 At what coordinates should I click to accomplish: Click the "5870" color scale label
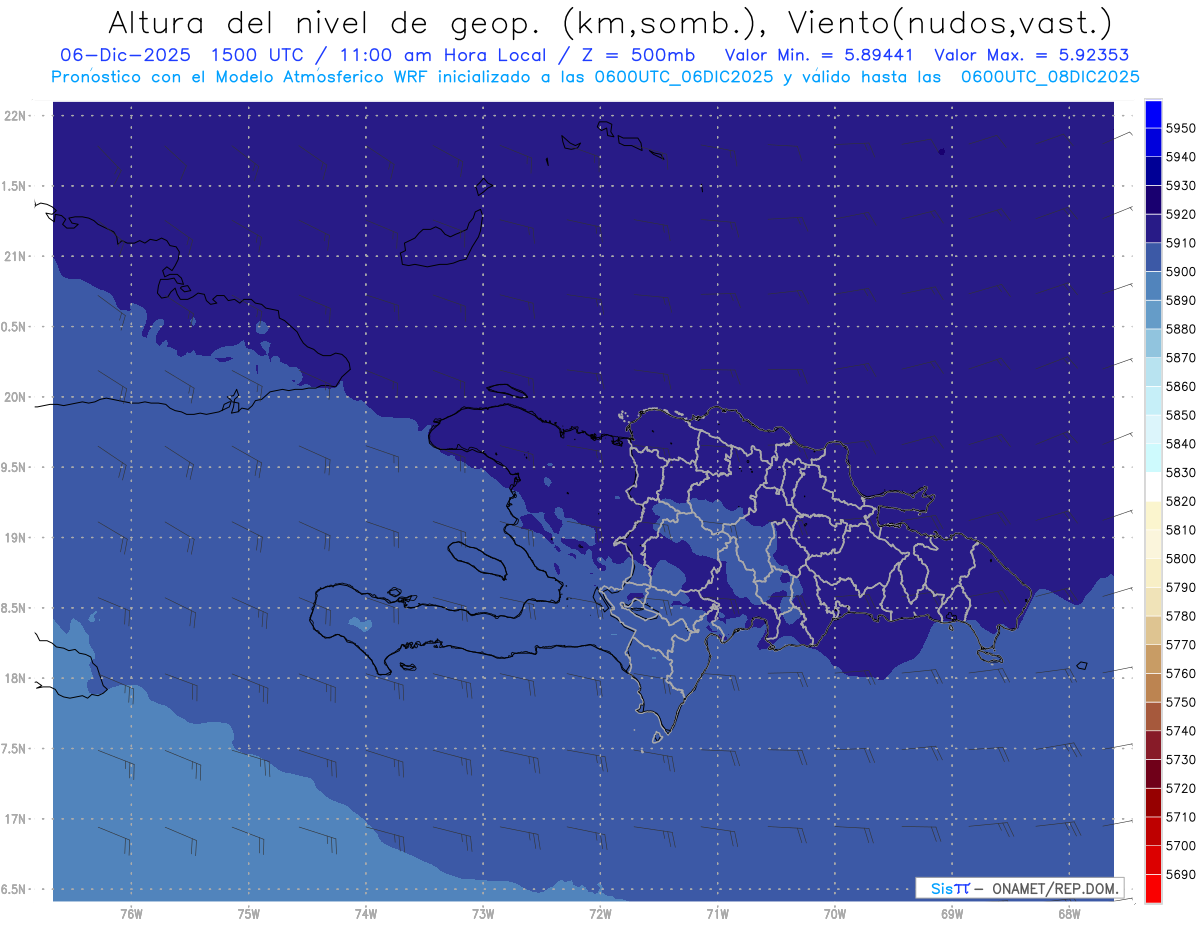tap(1180, 358)
